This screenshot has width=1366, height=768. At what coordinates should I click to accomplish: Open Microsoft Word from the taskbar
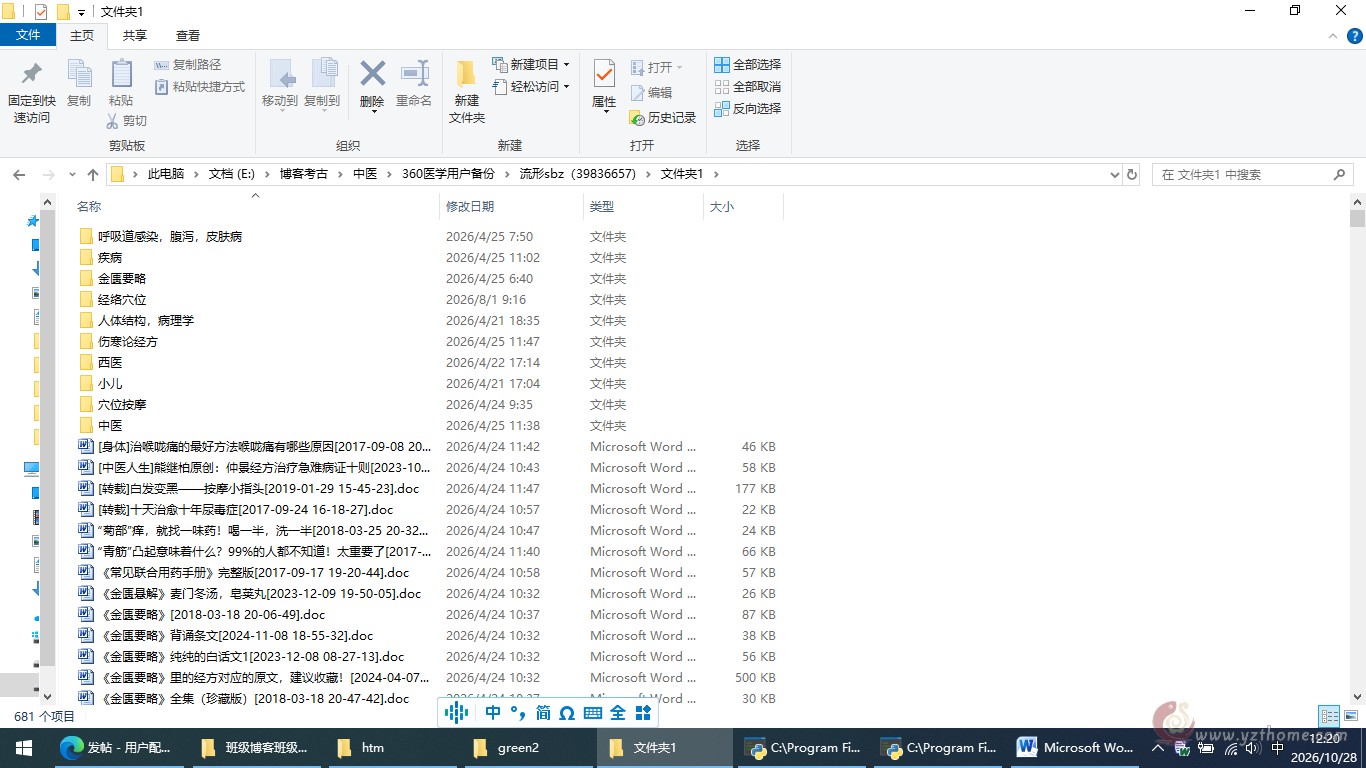(1077, 747)
